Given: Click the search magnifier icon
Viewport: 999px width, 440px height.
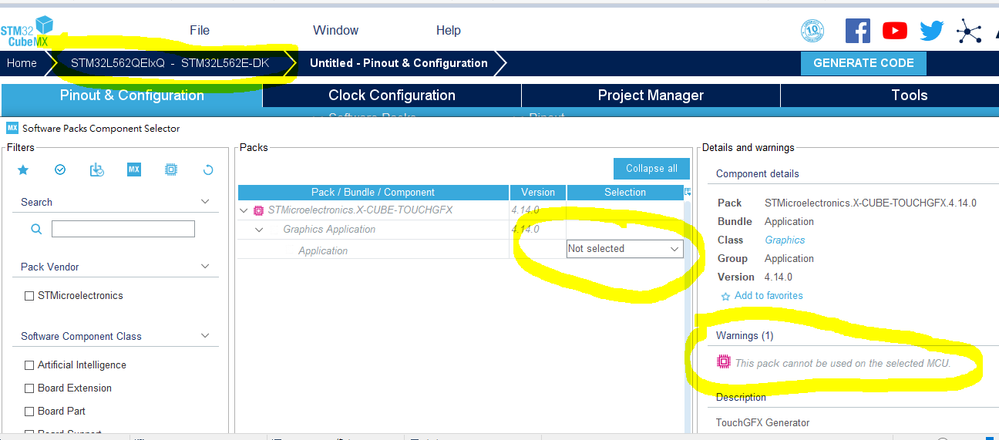Looking at the screenshot, I should (36, 229).
